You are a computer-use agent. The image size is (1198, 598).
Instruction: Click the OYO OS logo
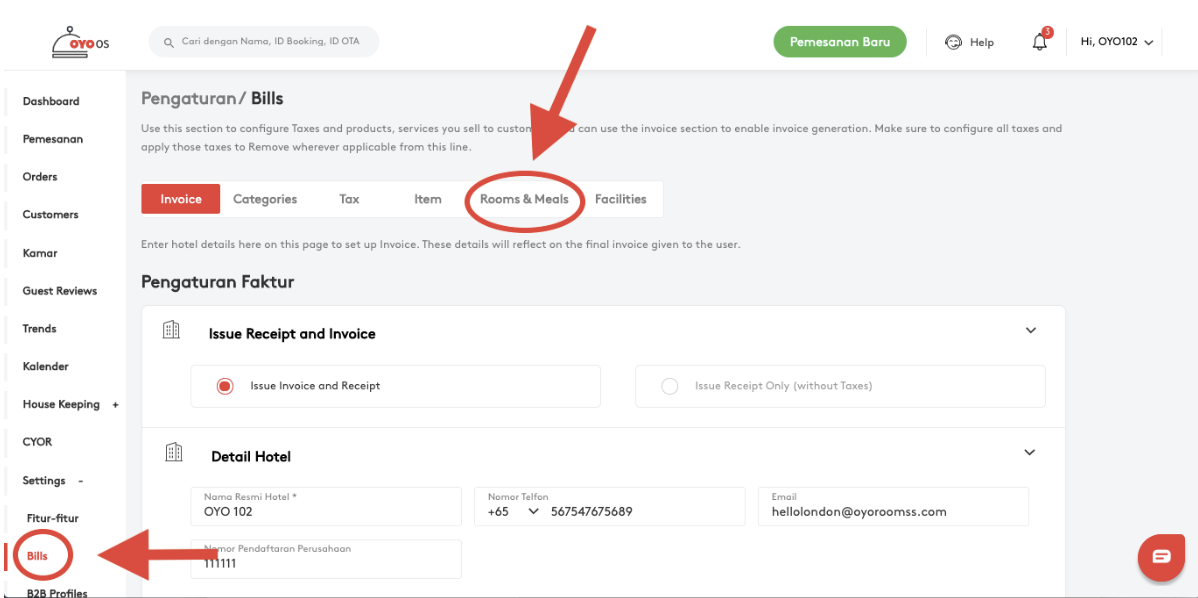coord(80,42)
